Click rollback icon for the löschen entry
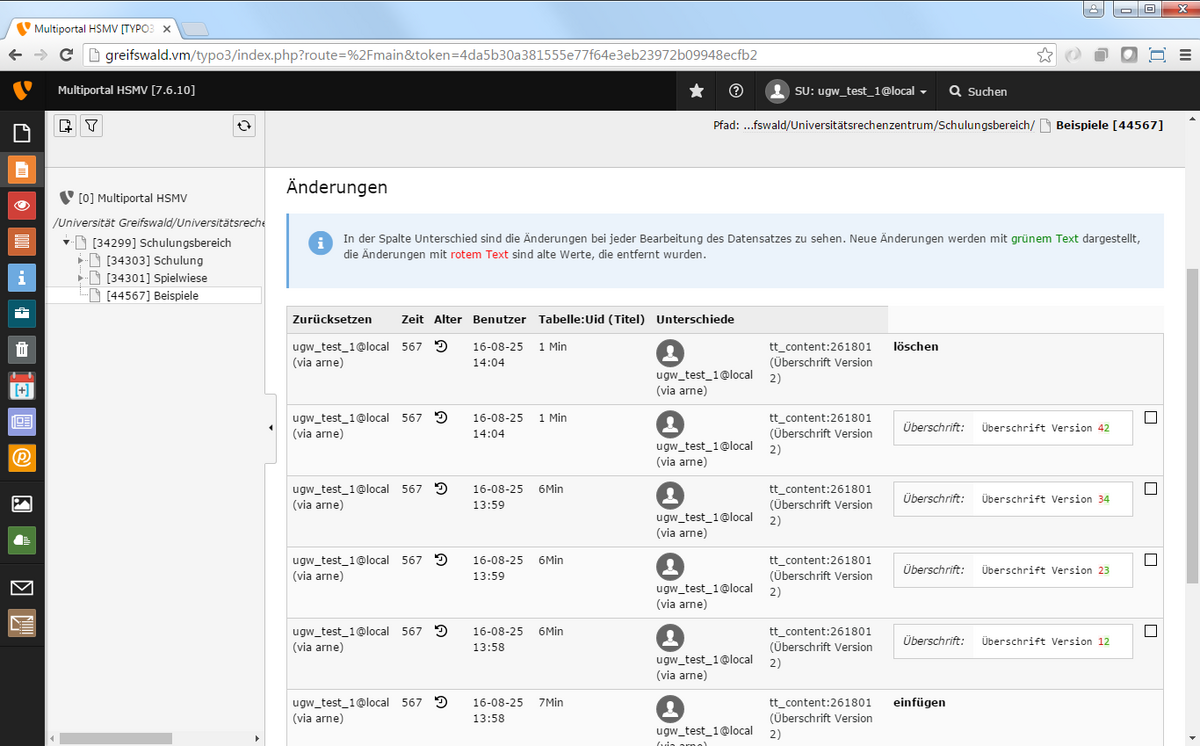 pos(441,347)
